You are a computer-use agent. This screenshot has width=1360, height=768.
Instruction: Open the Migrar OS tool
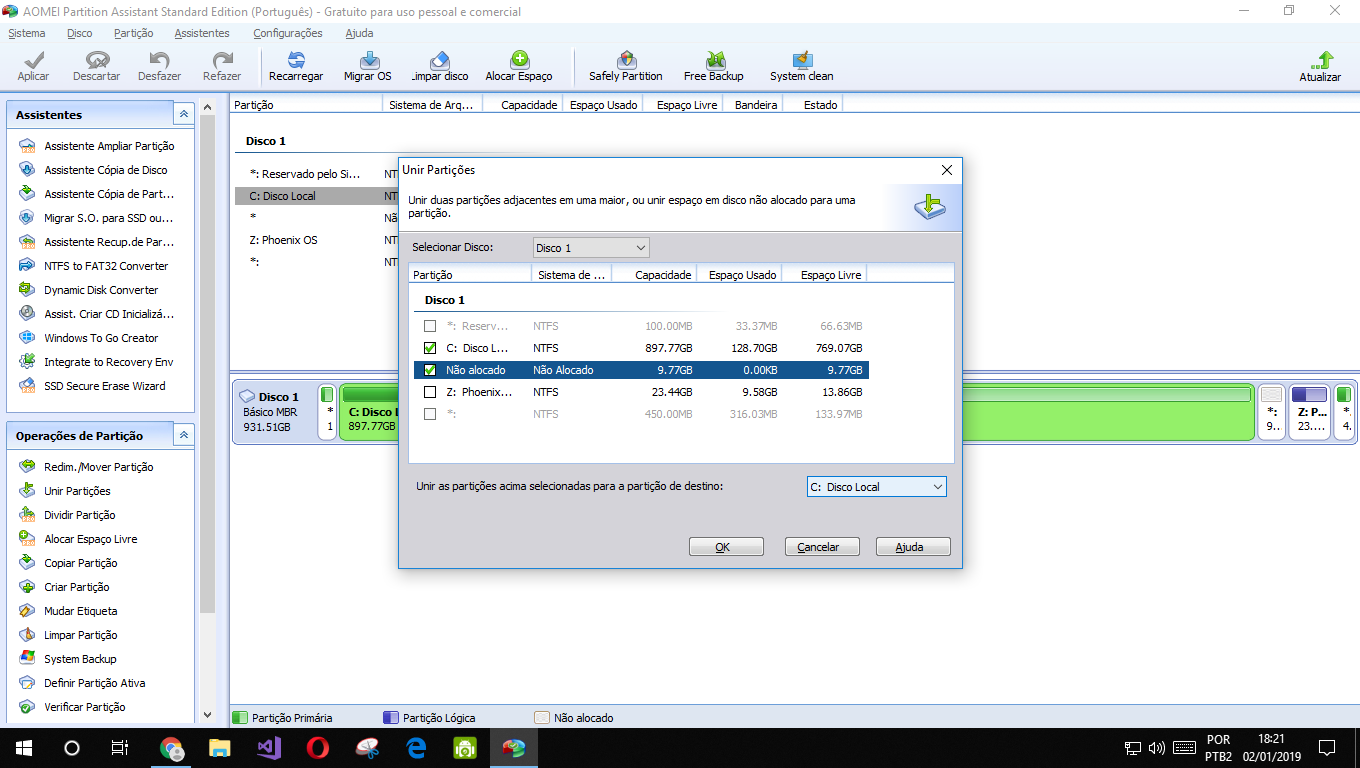[x=368, y=67]
